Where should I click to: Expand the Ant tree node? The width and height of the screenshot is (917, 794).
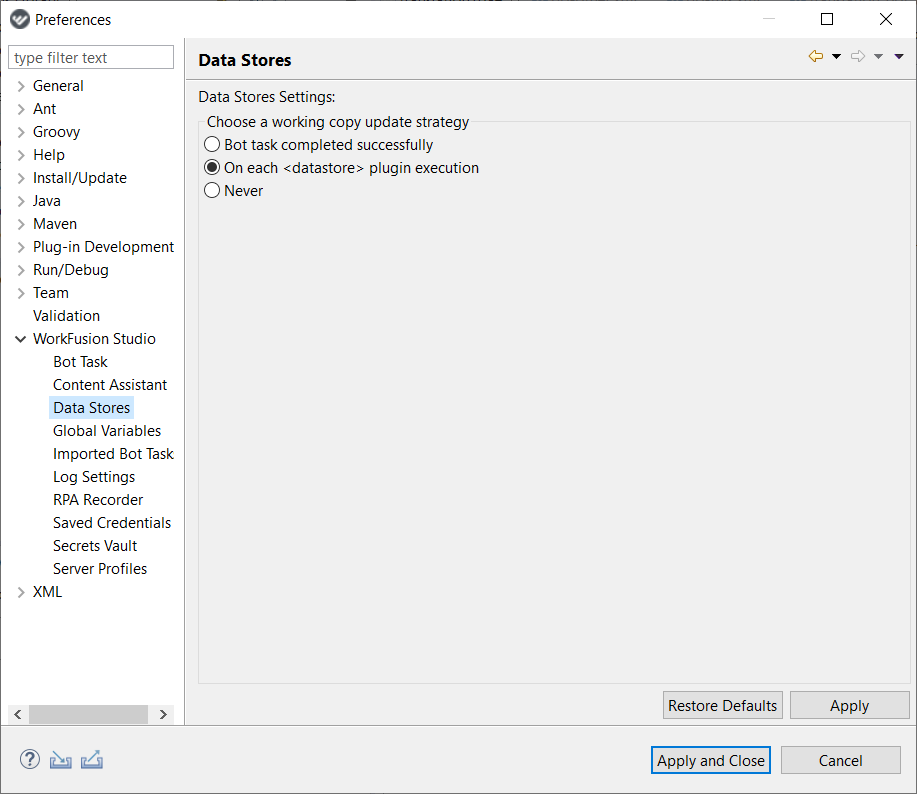(x=21, y=109)
